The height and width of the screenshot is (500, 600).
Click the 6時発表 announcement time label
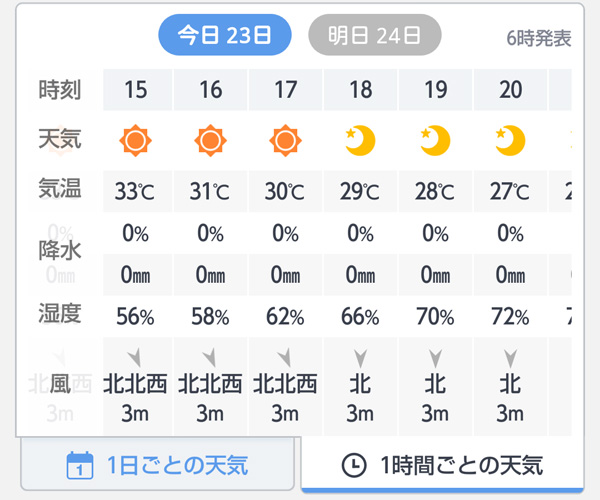539,38
